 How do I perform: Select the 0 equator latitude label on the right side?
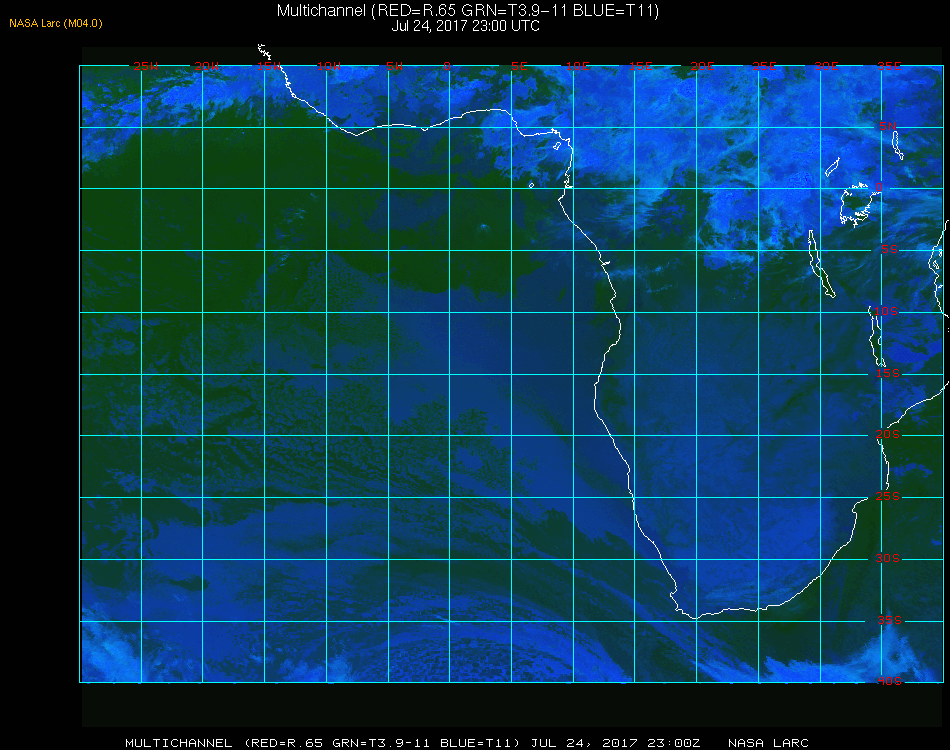tap(879, 187)
